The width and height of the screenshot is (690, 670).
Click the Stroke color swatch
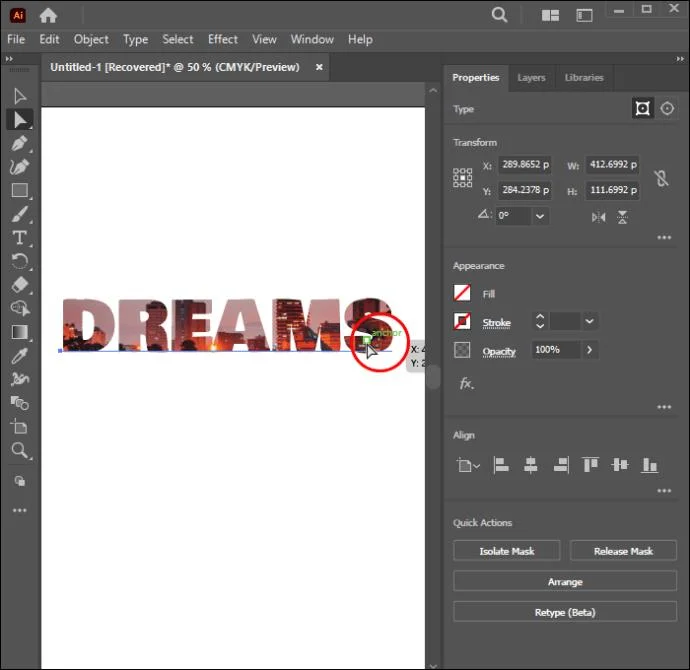pos(462,321)
